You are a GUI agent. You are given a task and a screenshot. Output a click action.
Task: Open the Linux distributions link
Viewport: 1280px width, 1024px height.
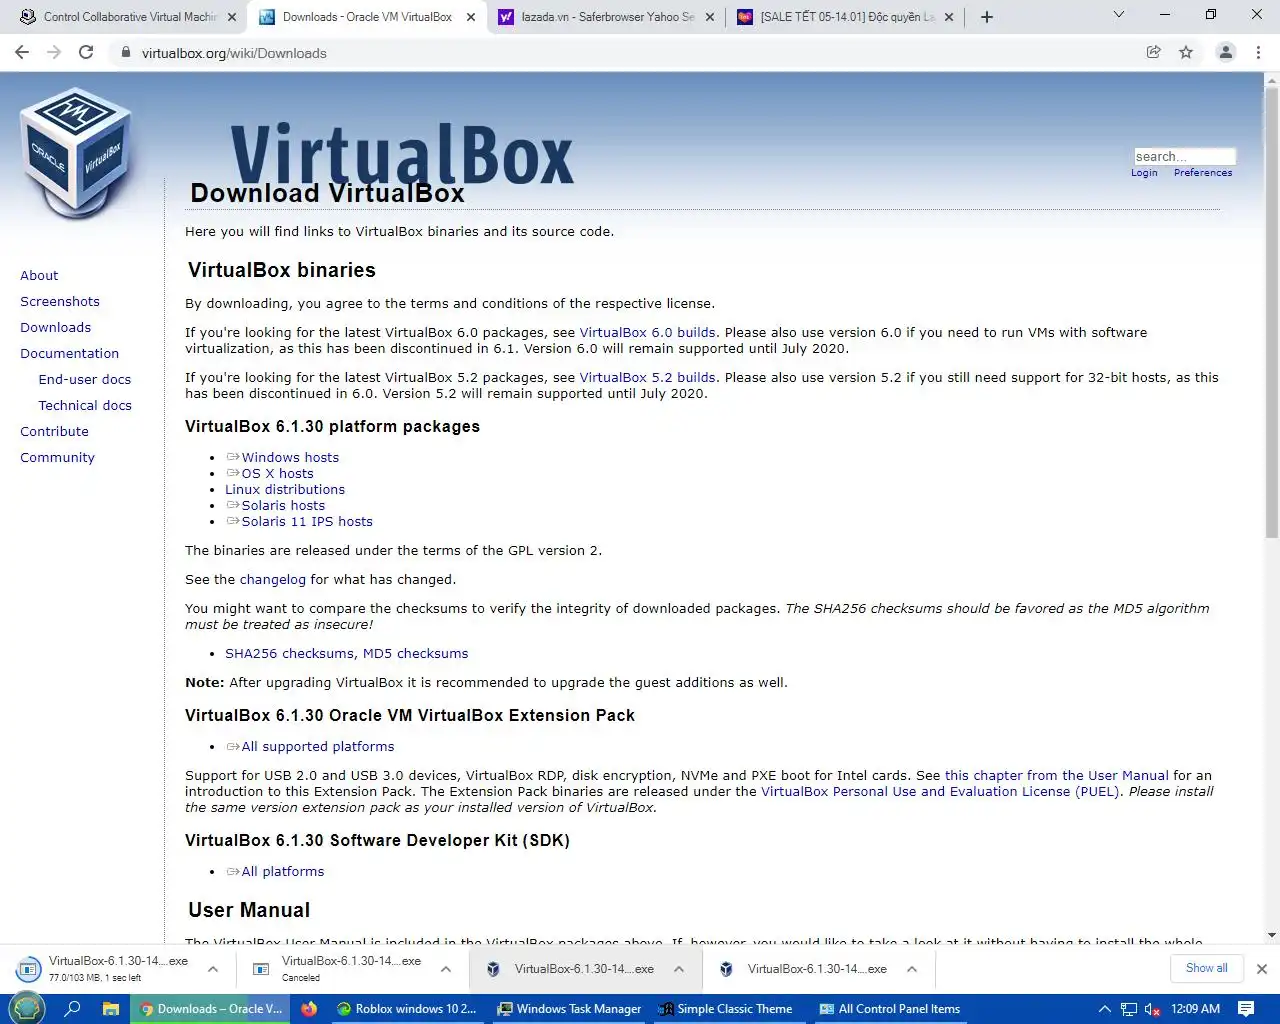[285, 490]
